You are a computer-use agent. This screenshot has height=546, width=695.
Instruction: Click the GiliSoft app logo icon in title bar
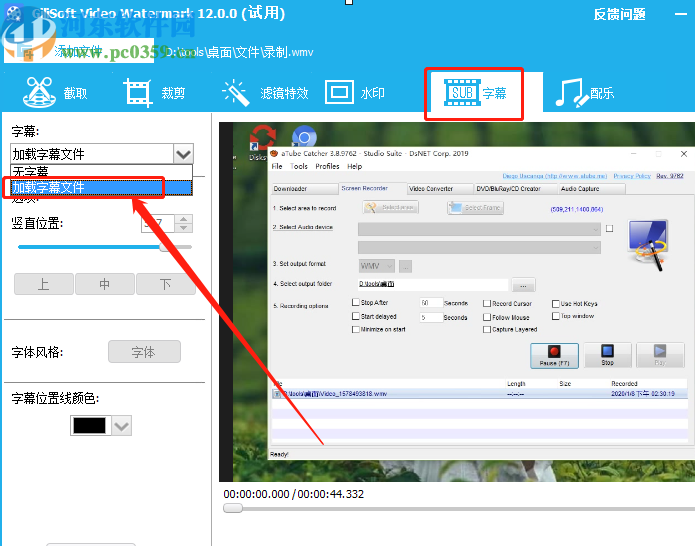click(x=14, y=13)
